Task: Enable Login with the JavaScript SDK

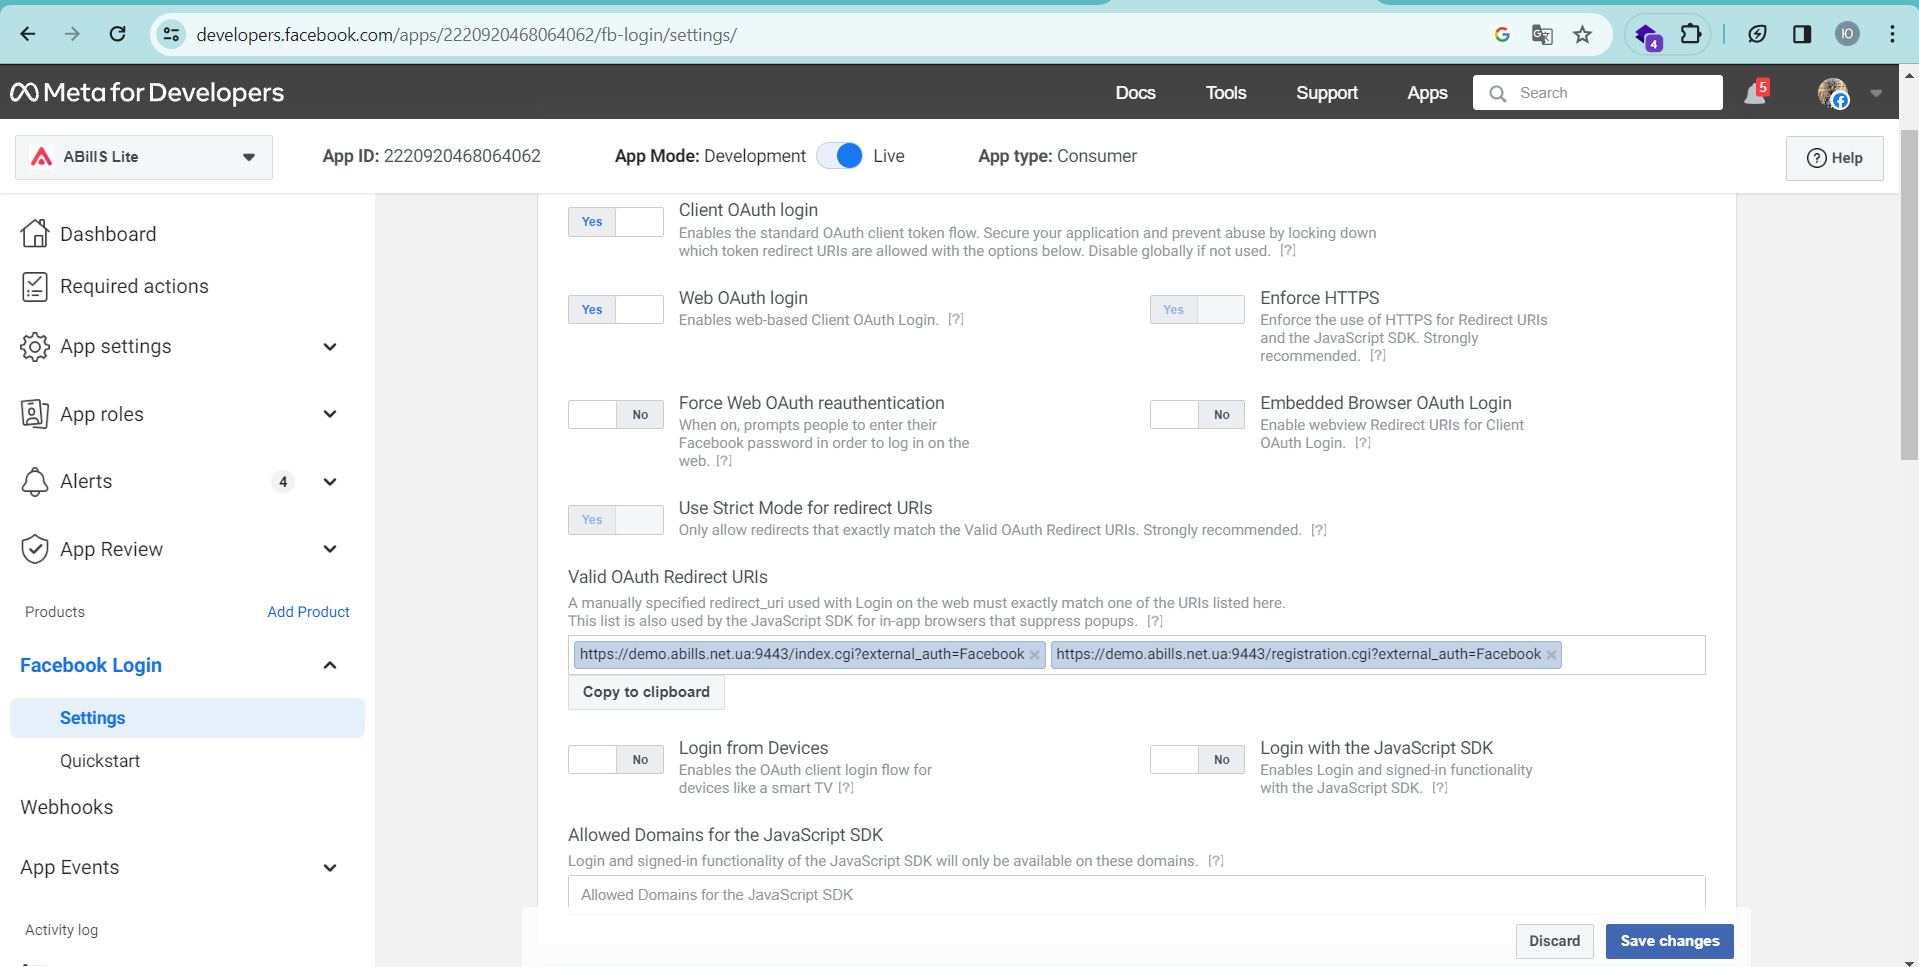Action: (1197, 760)
